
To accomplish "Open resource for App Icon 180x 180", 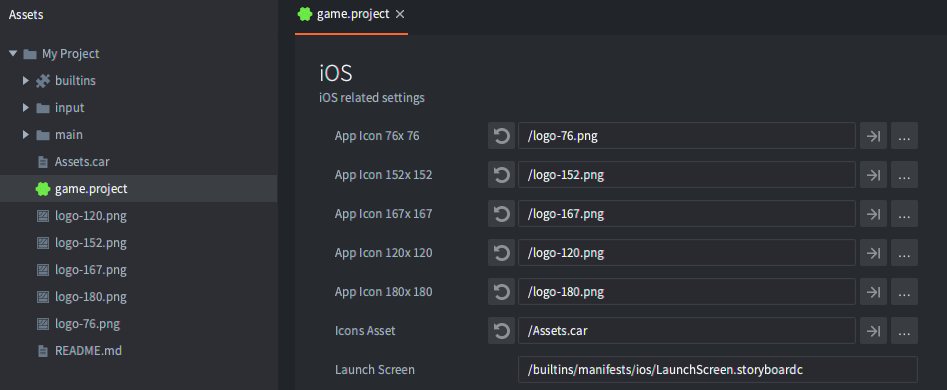I will [873, 292].
